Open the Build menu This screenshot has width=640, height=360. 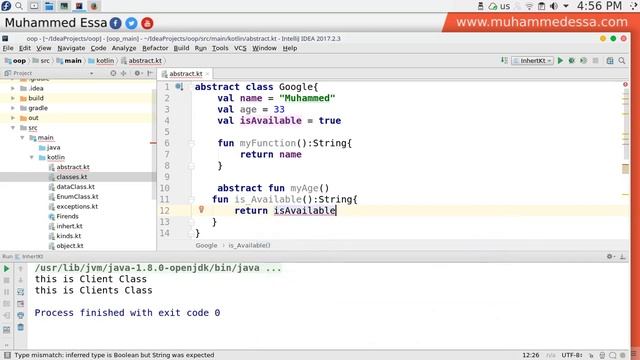(x=181, y=48)
